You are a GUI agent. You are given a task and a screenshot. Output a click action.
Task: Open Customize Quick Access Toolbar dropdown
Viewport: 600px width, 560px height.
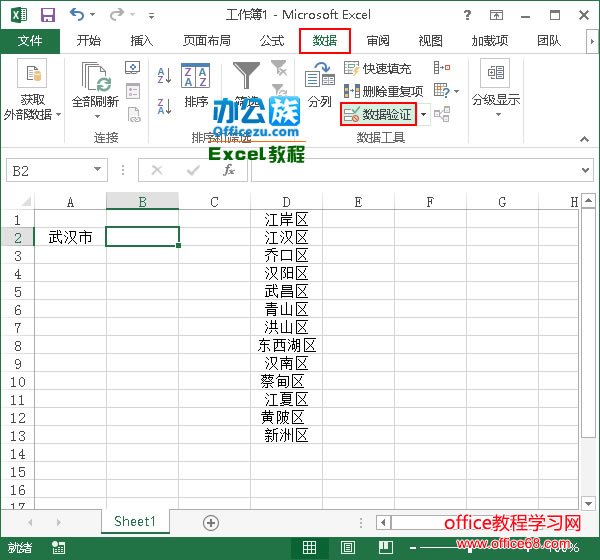tap(152, 16)
